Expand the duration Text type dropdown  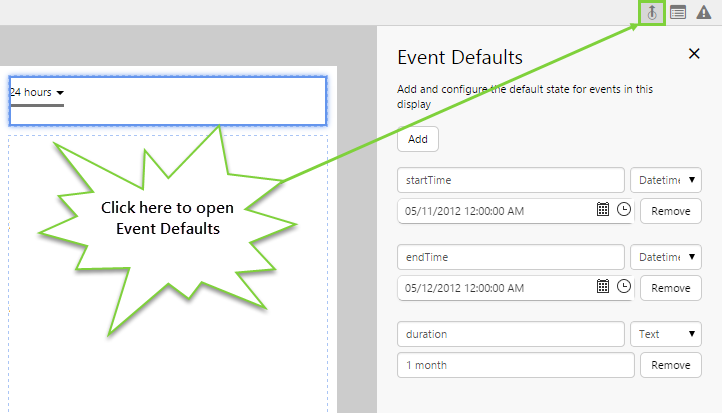666,334
